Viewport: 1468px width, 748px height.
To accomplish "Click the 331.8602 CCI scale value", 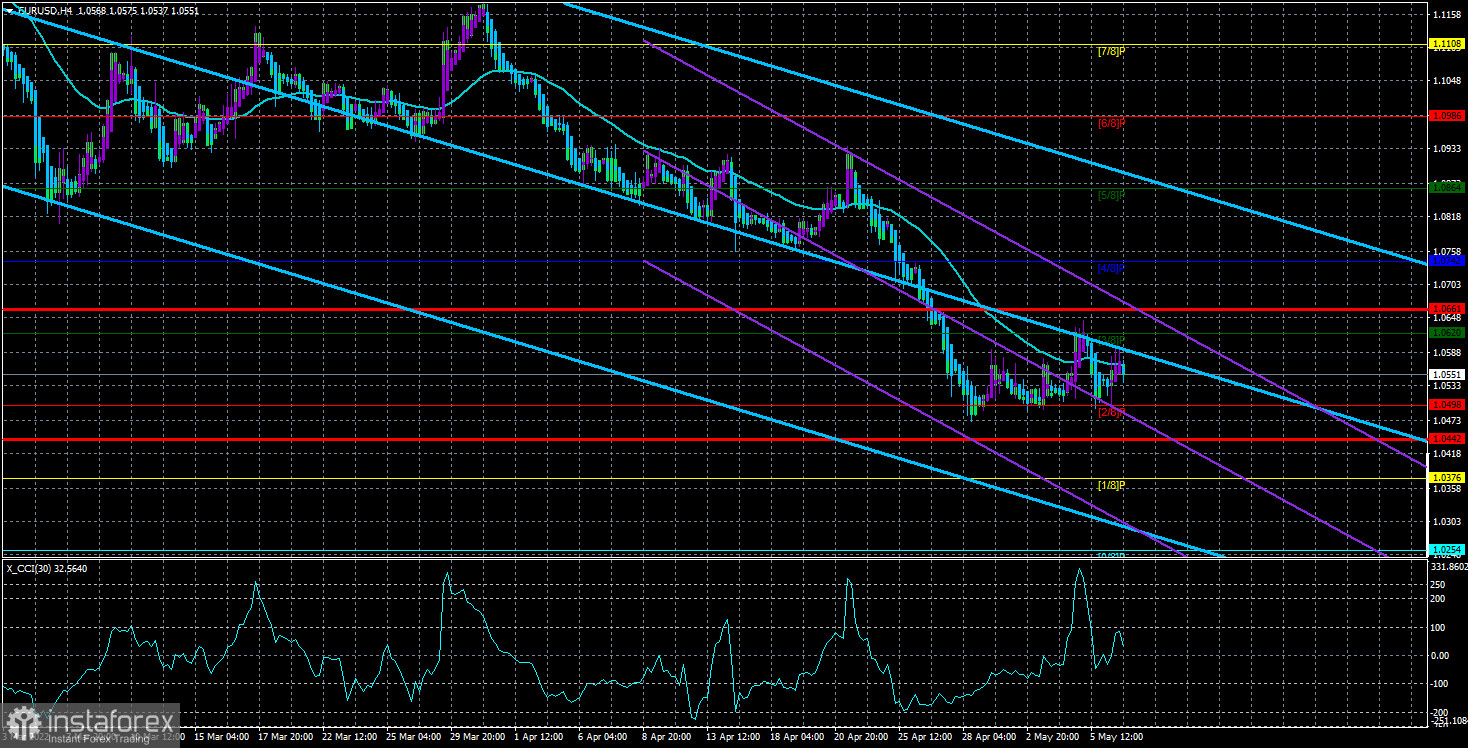I will [x=1449, y=566].
